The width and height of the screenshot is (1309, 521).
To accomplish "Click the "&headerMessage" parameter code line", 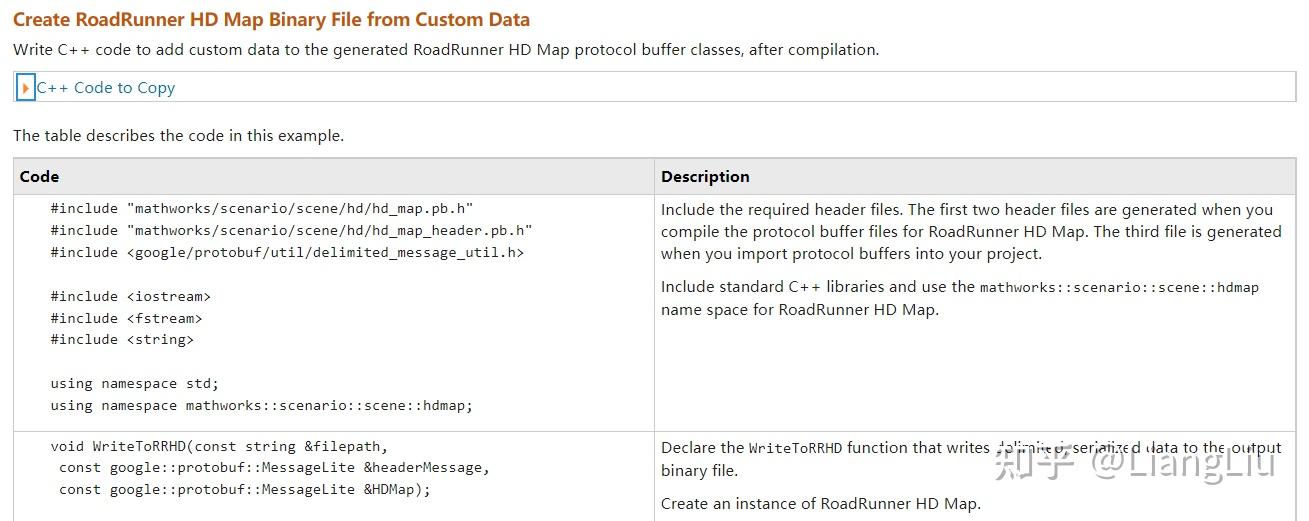I will click(274, 468).
